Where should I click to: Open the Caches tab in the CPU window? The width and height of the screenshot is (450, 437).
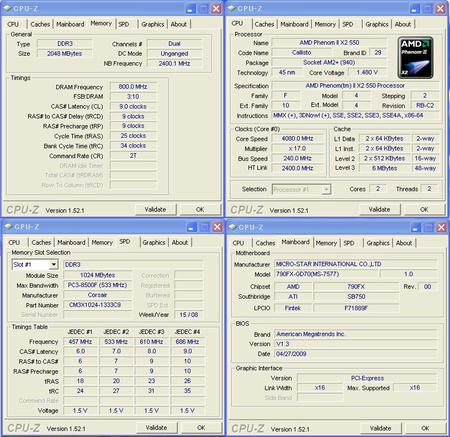click(264, 24)
